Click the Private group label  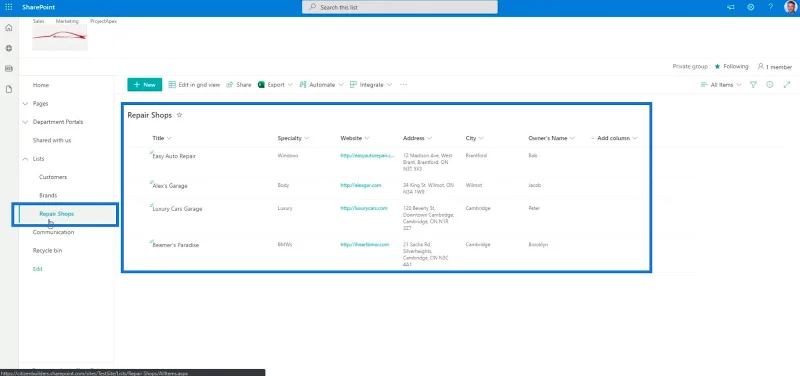(690, 66)
